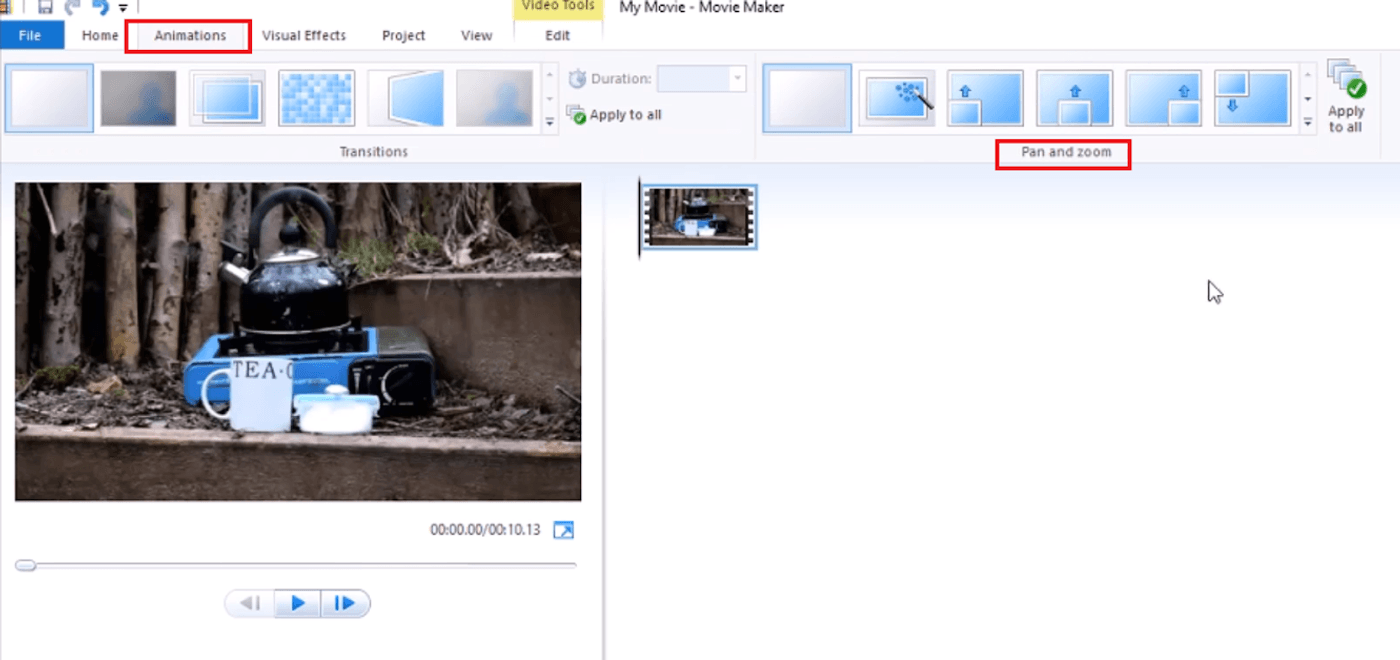This screenshot has height=660, width=1400.
Task: Select the Crossfade transition with overlapping frames
Action: coord(227,97)
